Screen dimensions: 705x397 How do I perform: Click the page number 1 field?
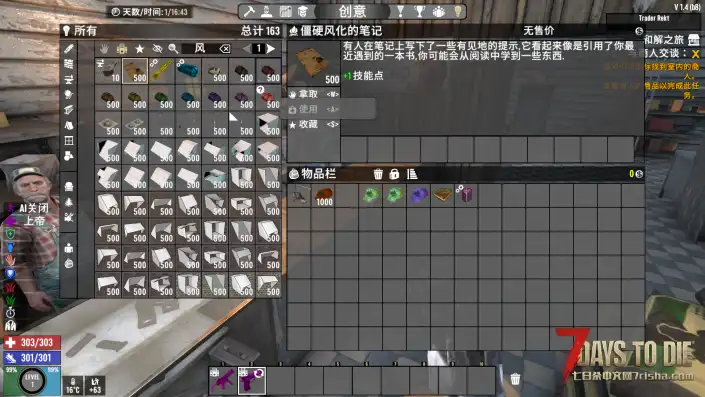point(259,49)
